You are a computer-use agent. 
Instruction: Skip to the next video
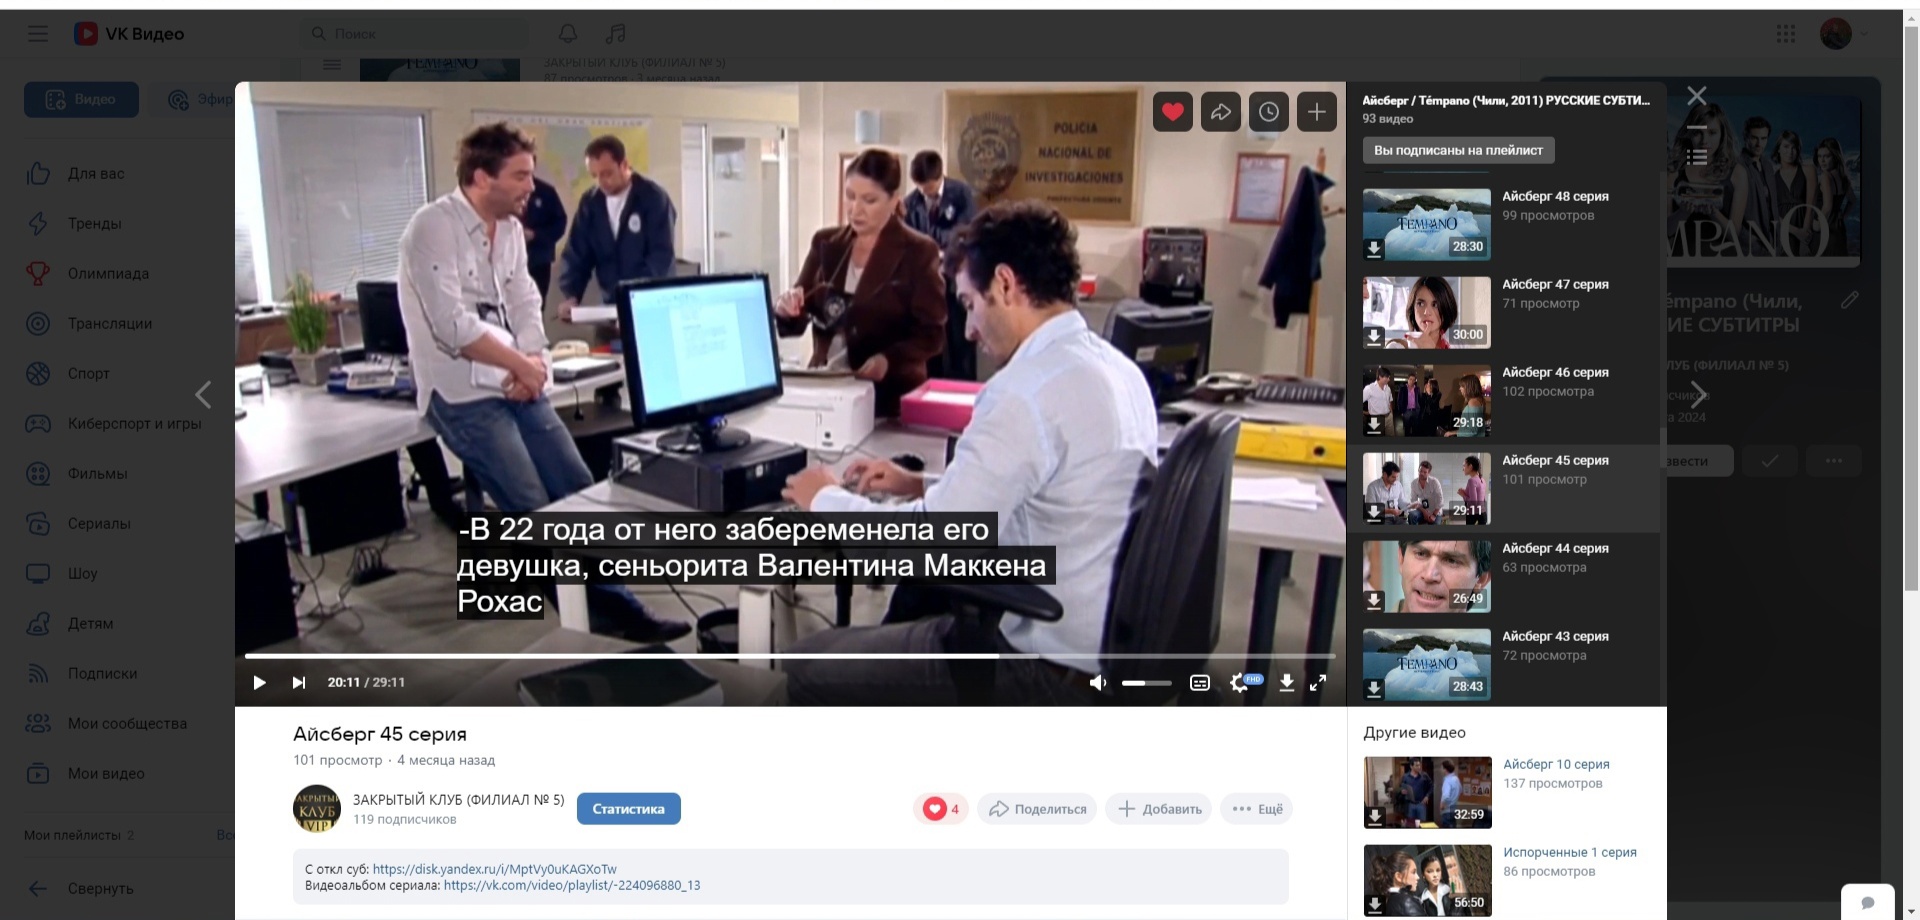298,682
